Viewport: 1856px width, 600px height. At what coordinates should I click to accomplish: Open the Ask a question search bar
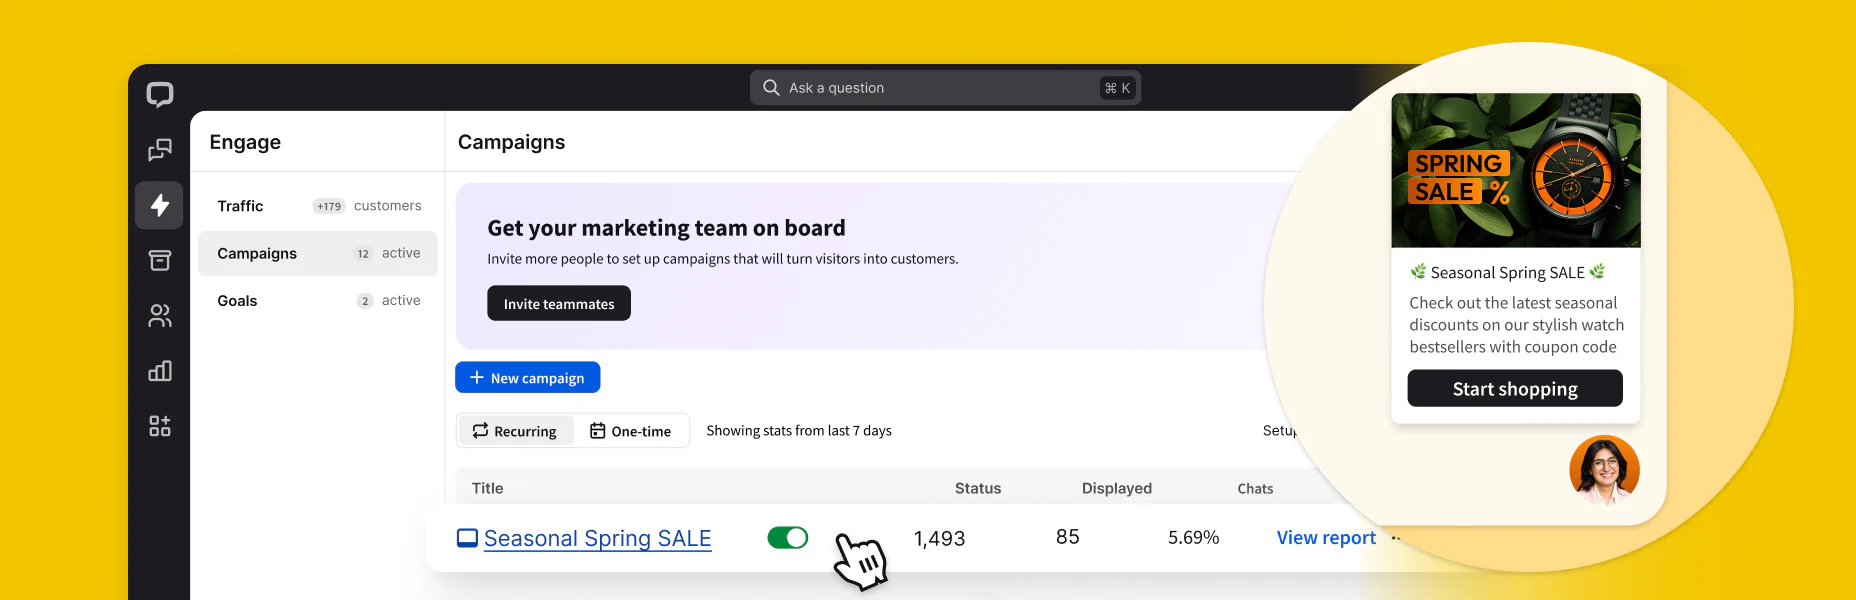945,87
